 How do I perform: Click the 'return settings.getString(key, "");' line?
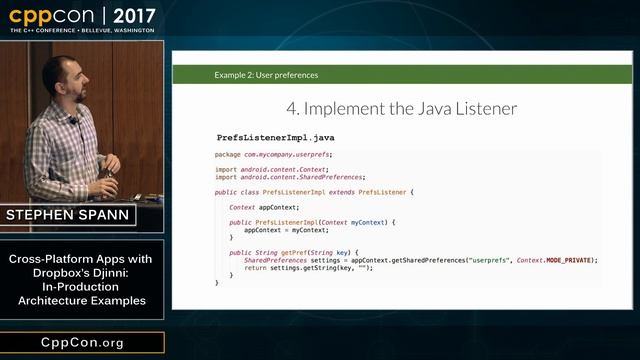click(309, 268)
